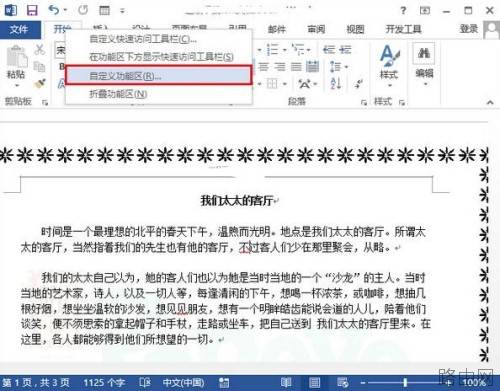Open the 粘贴 dropdown arrow

coord(16,86)
